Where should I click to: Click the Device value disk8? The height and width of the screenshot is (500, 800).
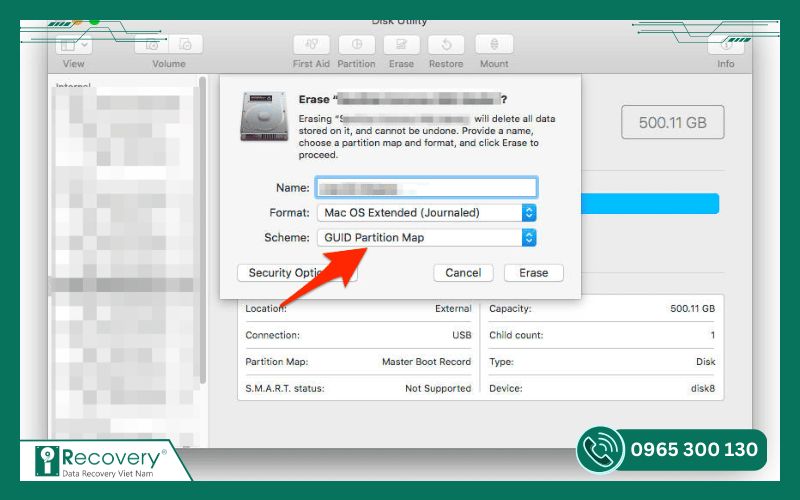click(x=703, y=388)
